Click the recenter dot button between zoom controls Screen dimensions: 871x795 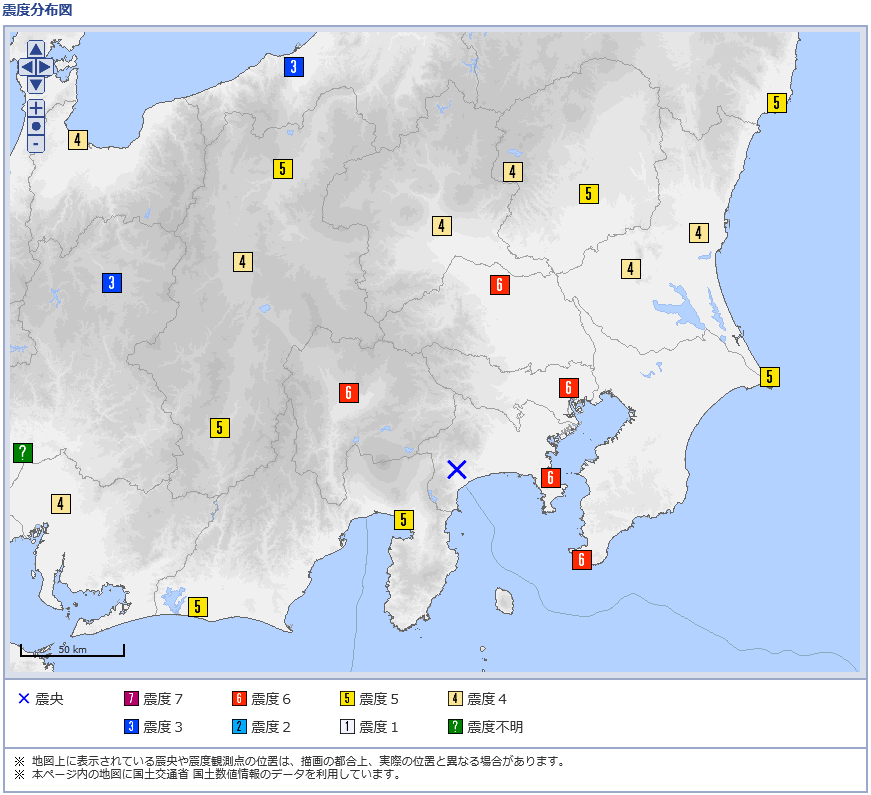coord(36,125)
